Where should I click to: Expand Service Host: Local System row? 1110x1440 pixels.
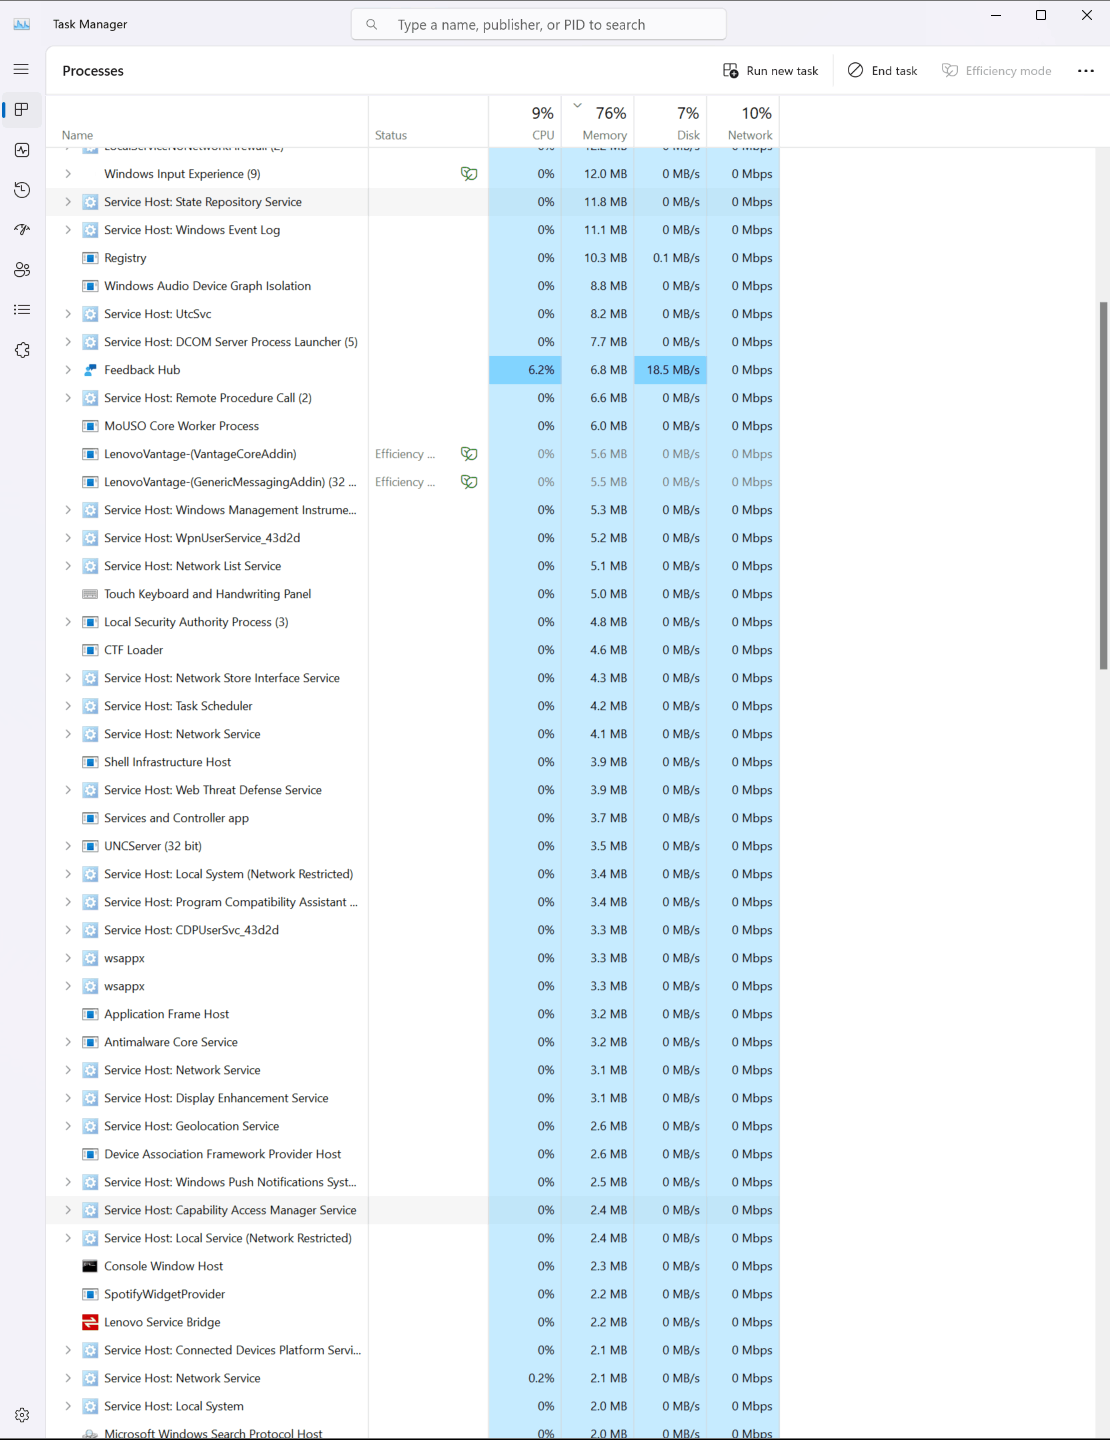tap(68, 1406)
